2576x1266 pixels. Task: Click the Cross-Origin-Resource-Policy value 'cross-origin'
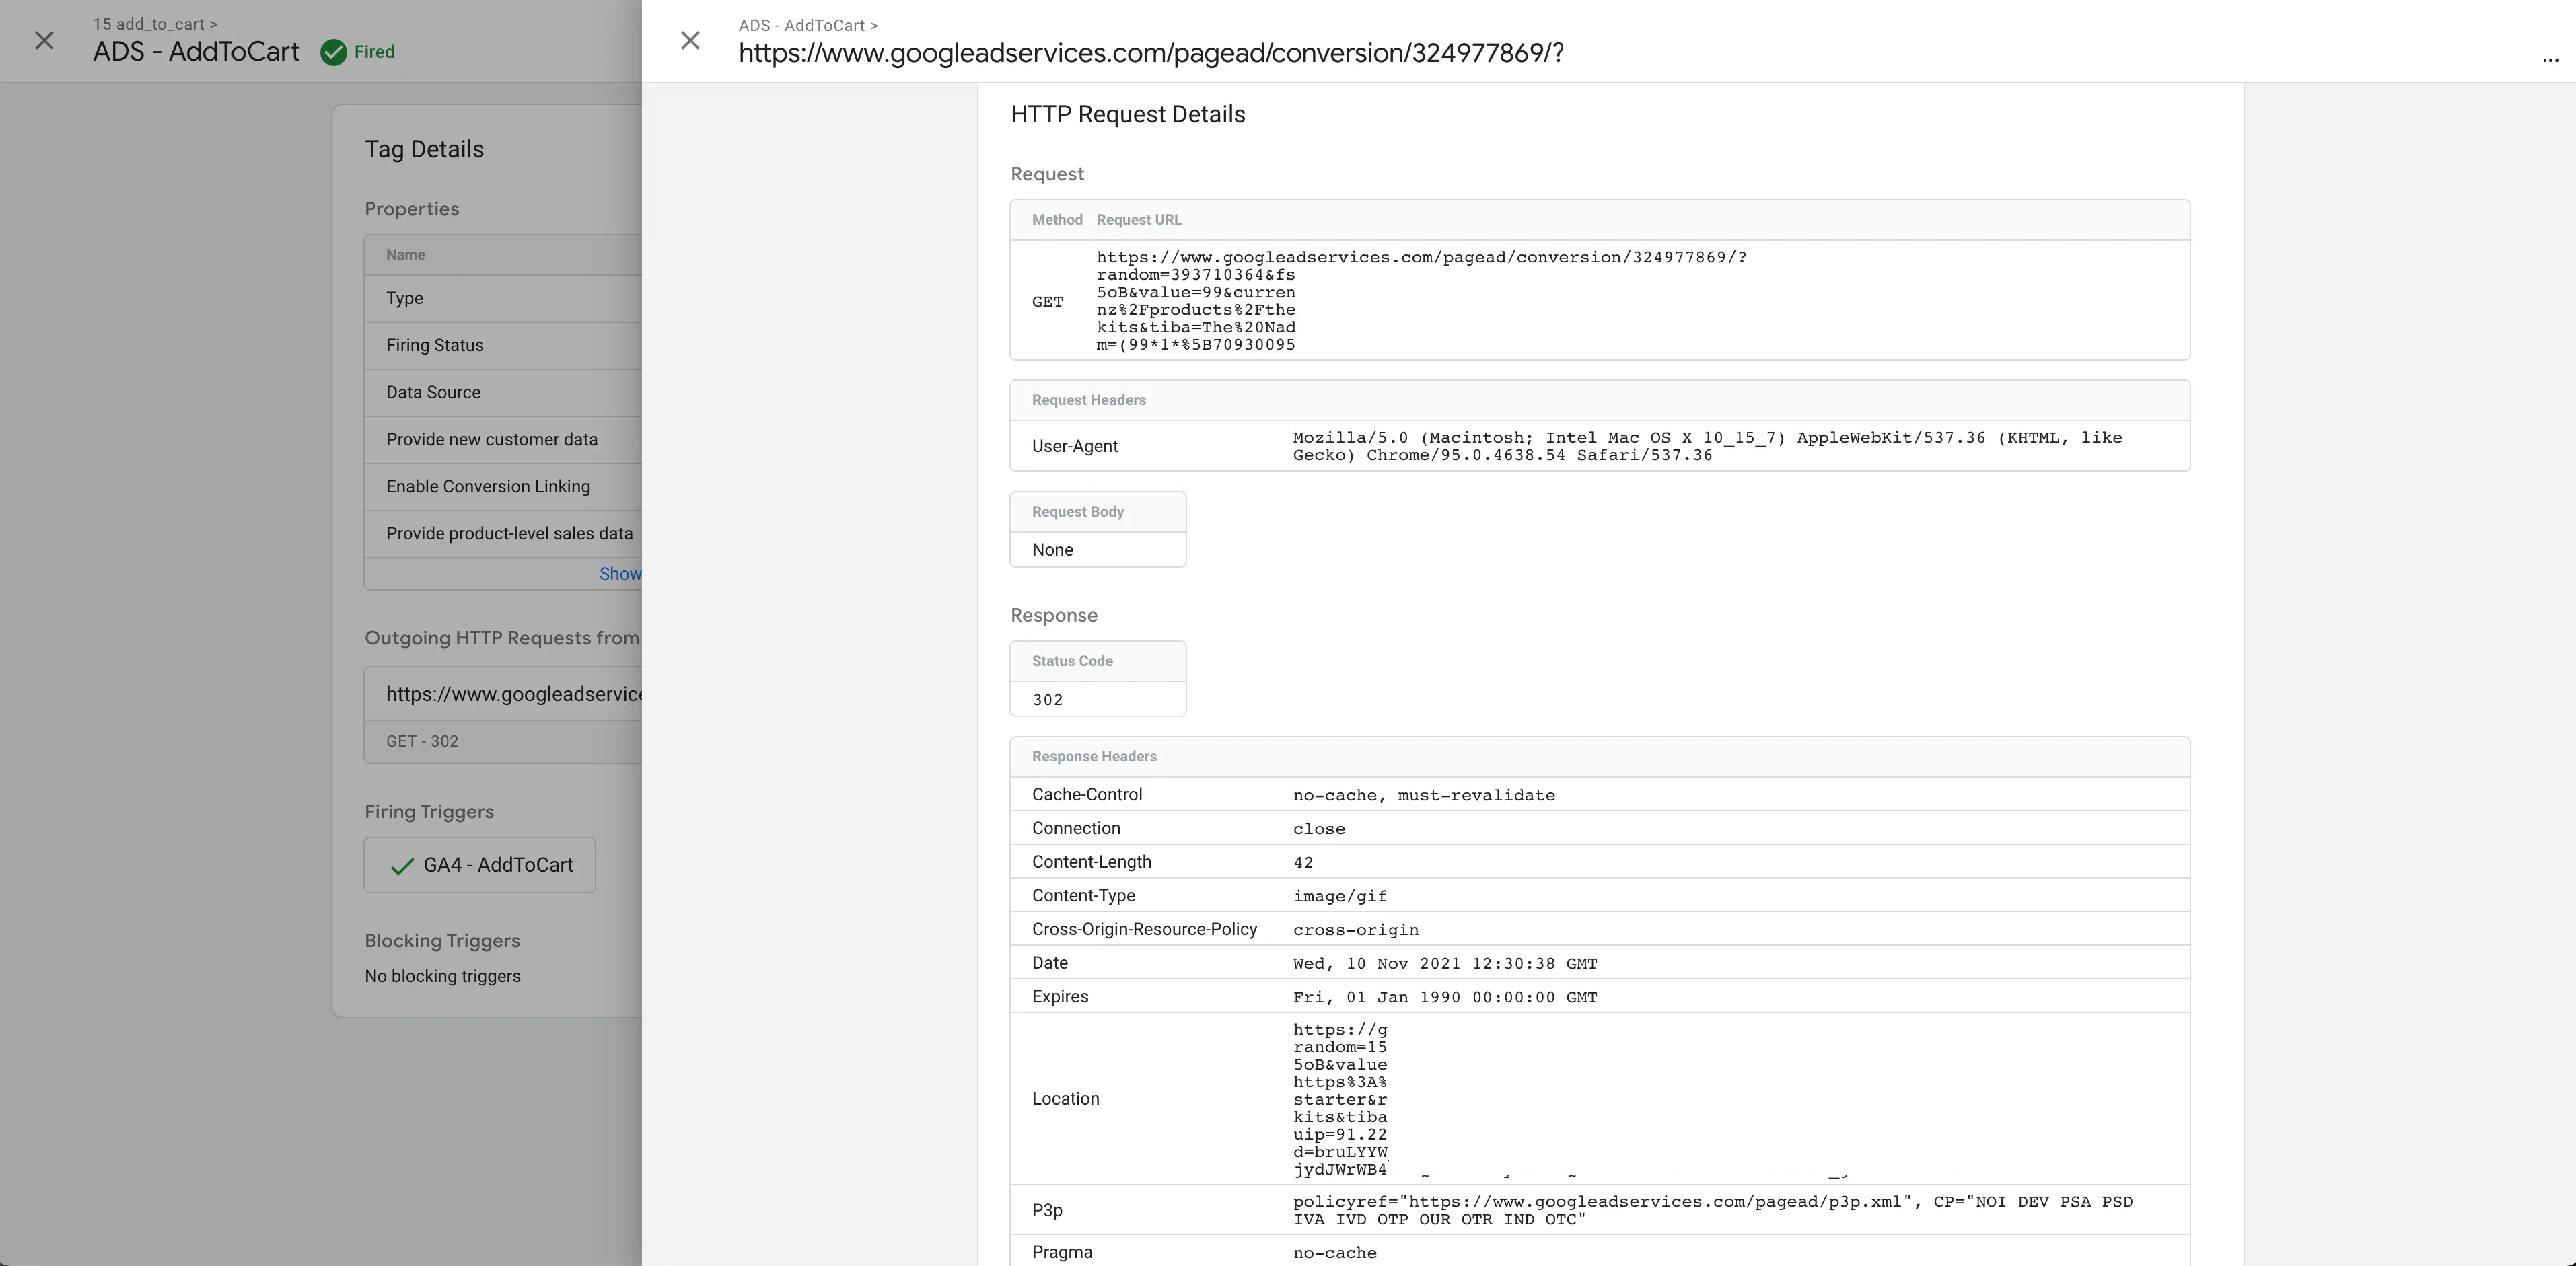(1356, 930)
